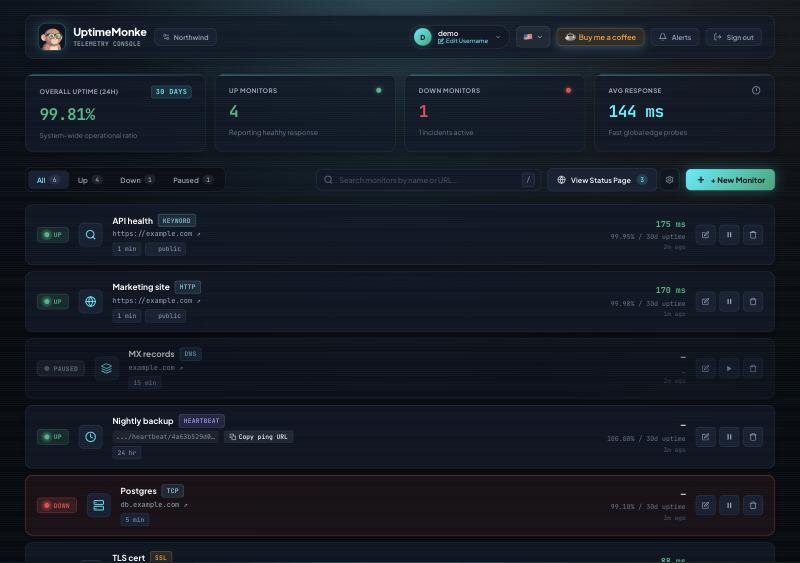This screenshot has height=563, width=800.
Task: Resume the paused MX records monitor
Action: point(729,369)
